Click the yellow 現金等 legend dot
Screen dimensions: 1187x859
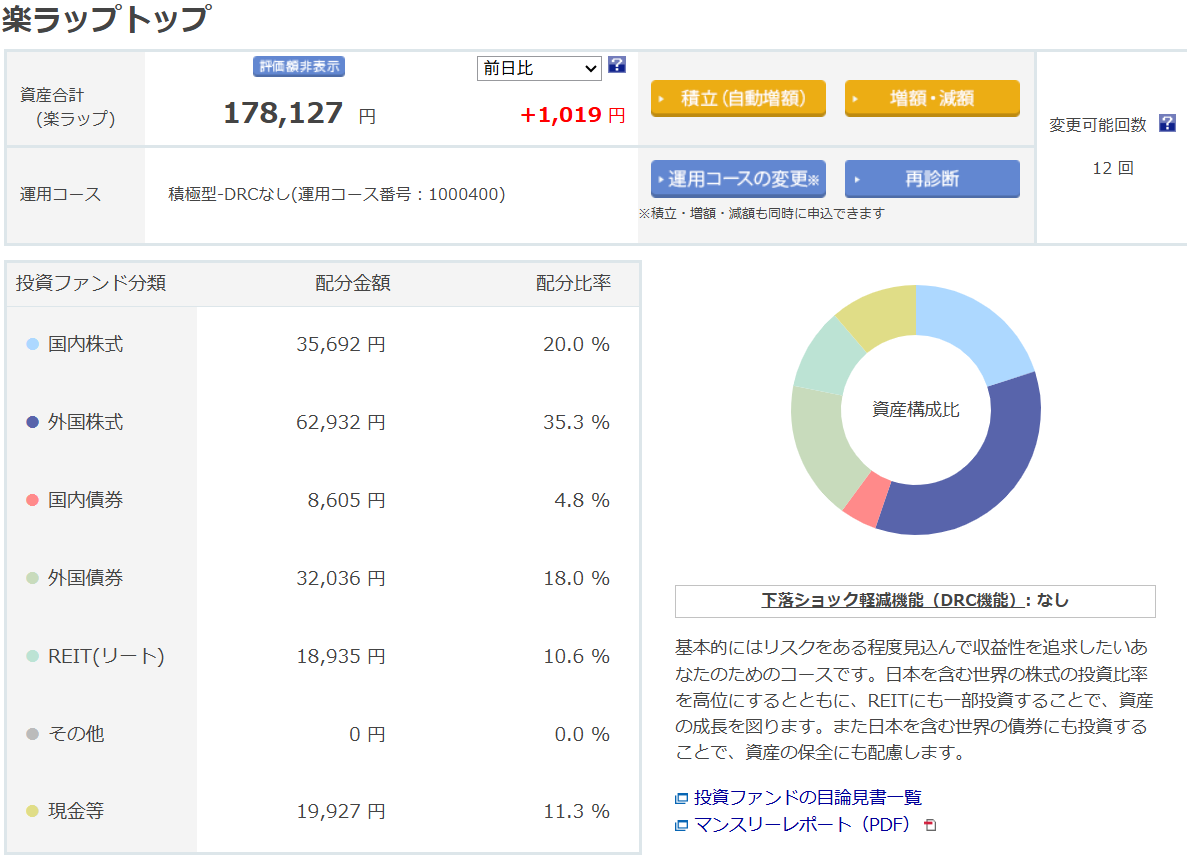click(x=33, y=811)
